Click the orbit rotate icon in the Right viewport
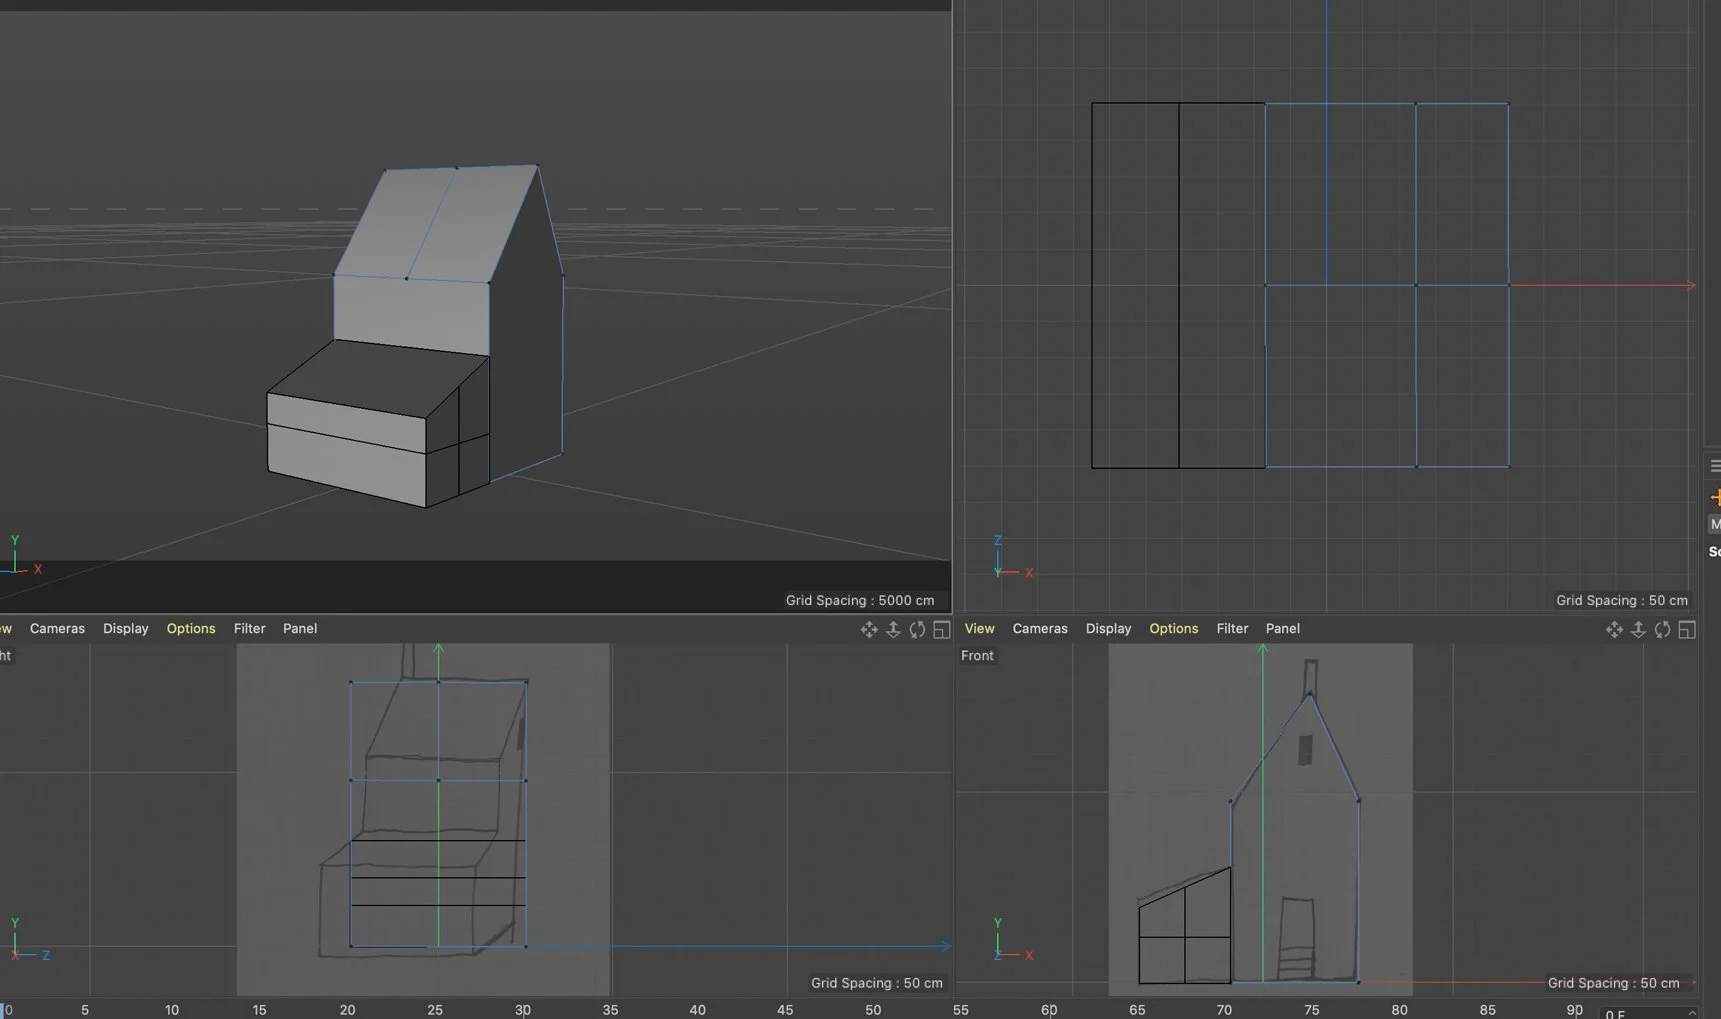This screenshot has width=1721, height=1019. click(x=917, y=629)
